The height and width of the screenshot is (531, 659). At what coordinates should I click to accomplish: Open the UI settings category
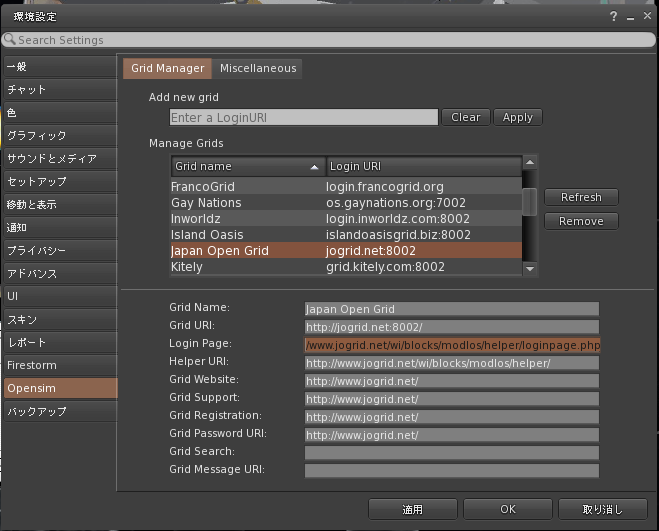click(x=61, y=296)
